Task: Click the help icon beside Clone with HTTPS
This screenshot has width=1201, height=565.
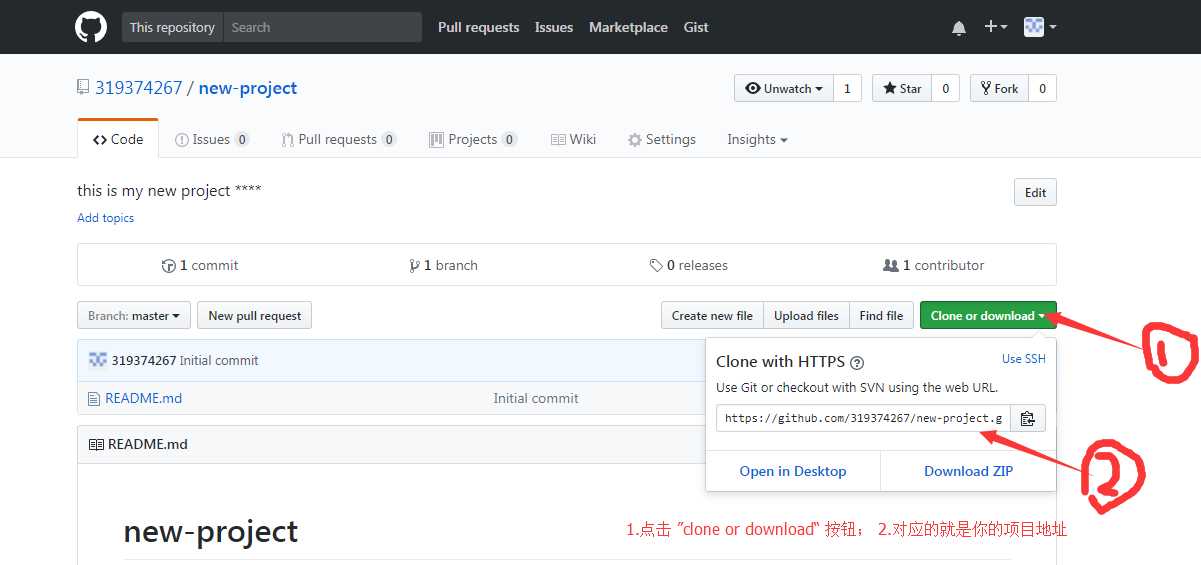Action: click(x=857, y=363)
